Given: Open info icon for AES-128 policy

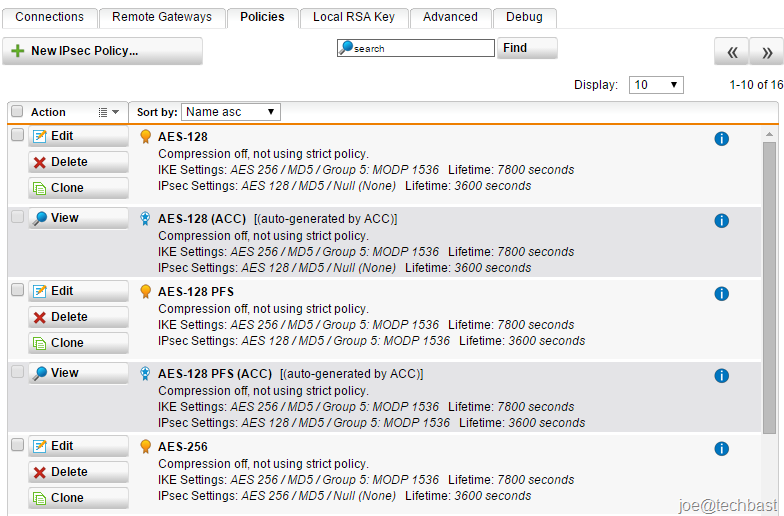Looking at the screenshot, I should coord(721,138).
